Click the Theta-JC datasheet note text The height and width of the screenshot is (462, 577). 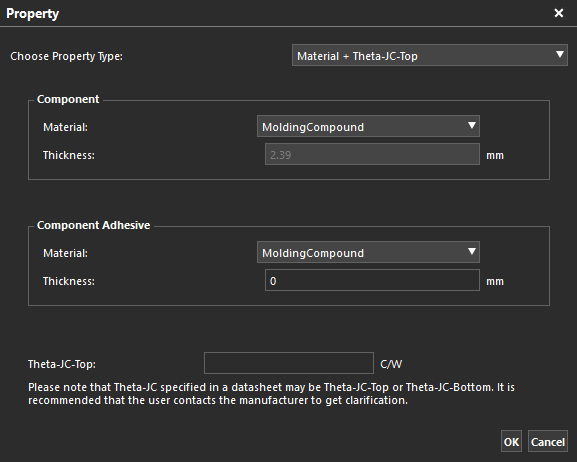(x=271, y=394)
